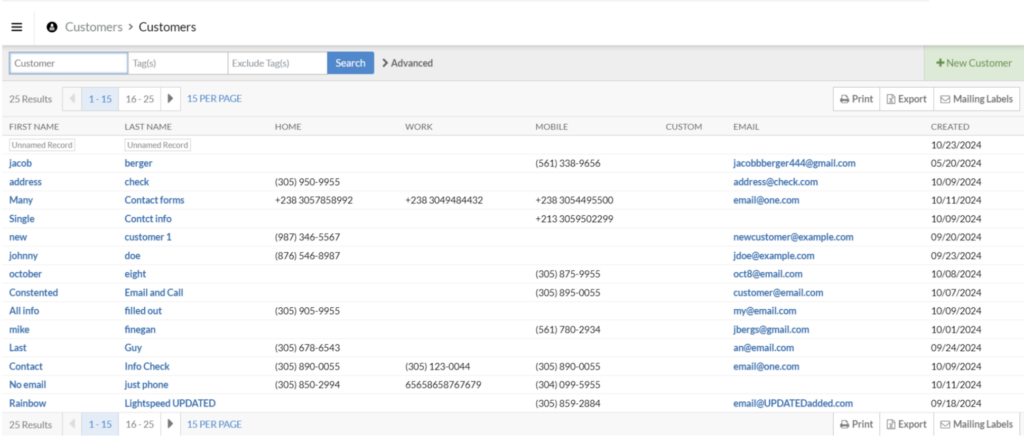The height and width of the screenshot is (443, 1024).
Task: Click email newcustomer@example.com
Action: pos(793,237)
